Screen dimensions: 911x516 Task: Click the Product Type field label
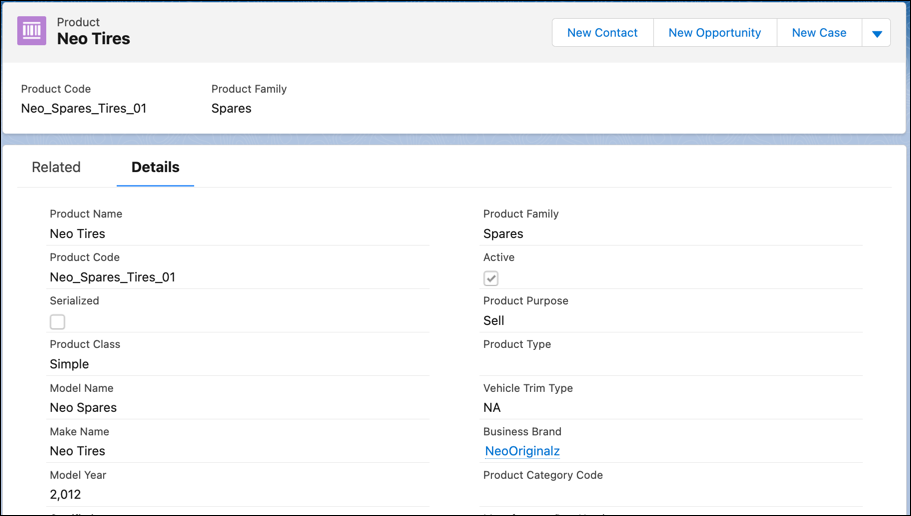point(517,345)
